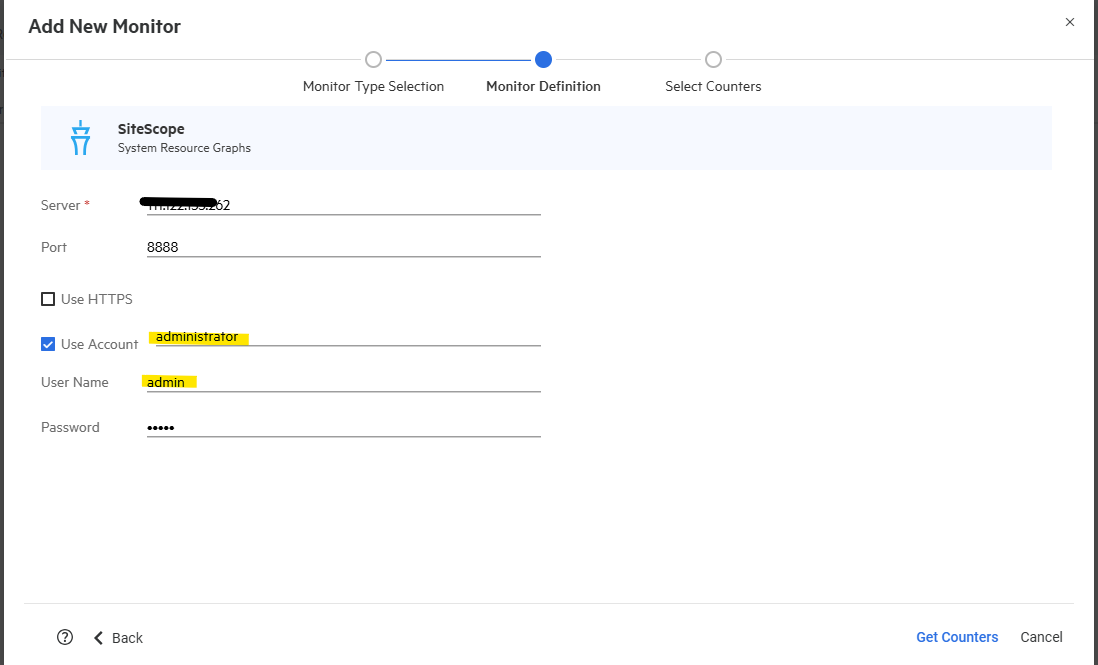
Task: Click the System Resource Graphs subtitle
Action: point(184,148)
